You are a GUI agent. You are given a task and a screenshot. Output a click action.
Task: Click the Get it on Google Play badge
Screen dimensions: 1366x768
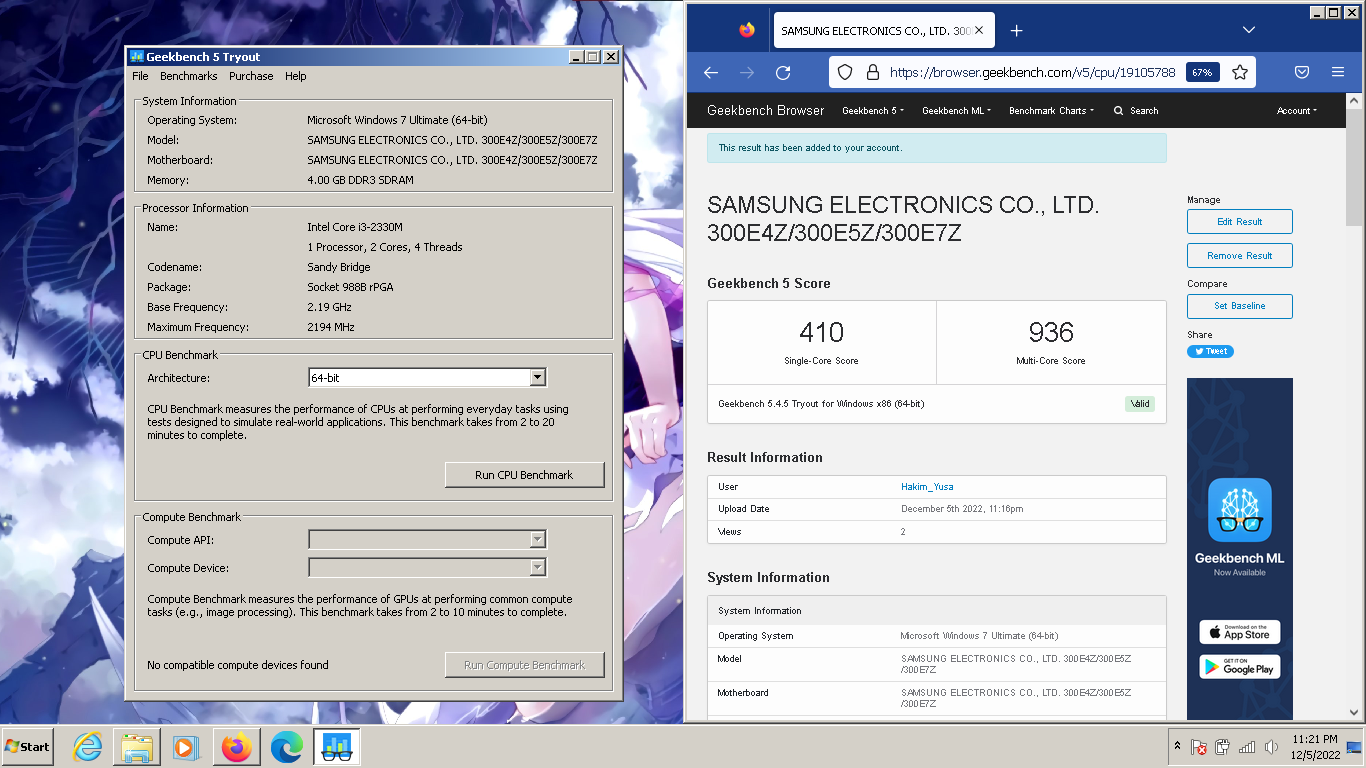[1240, 667]
